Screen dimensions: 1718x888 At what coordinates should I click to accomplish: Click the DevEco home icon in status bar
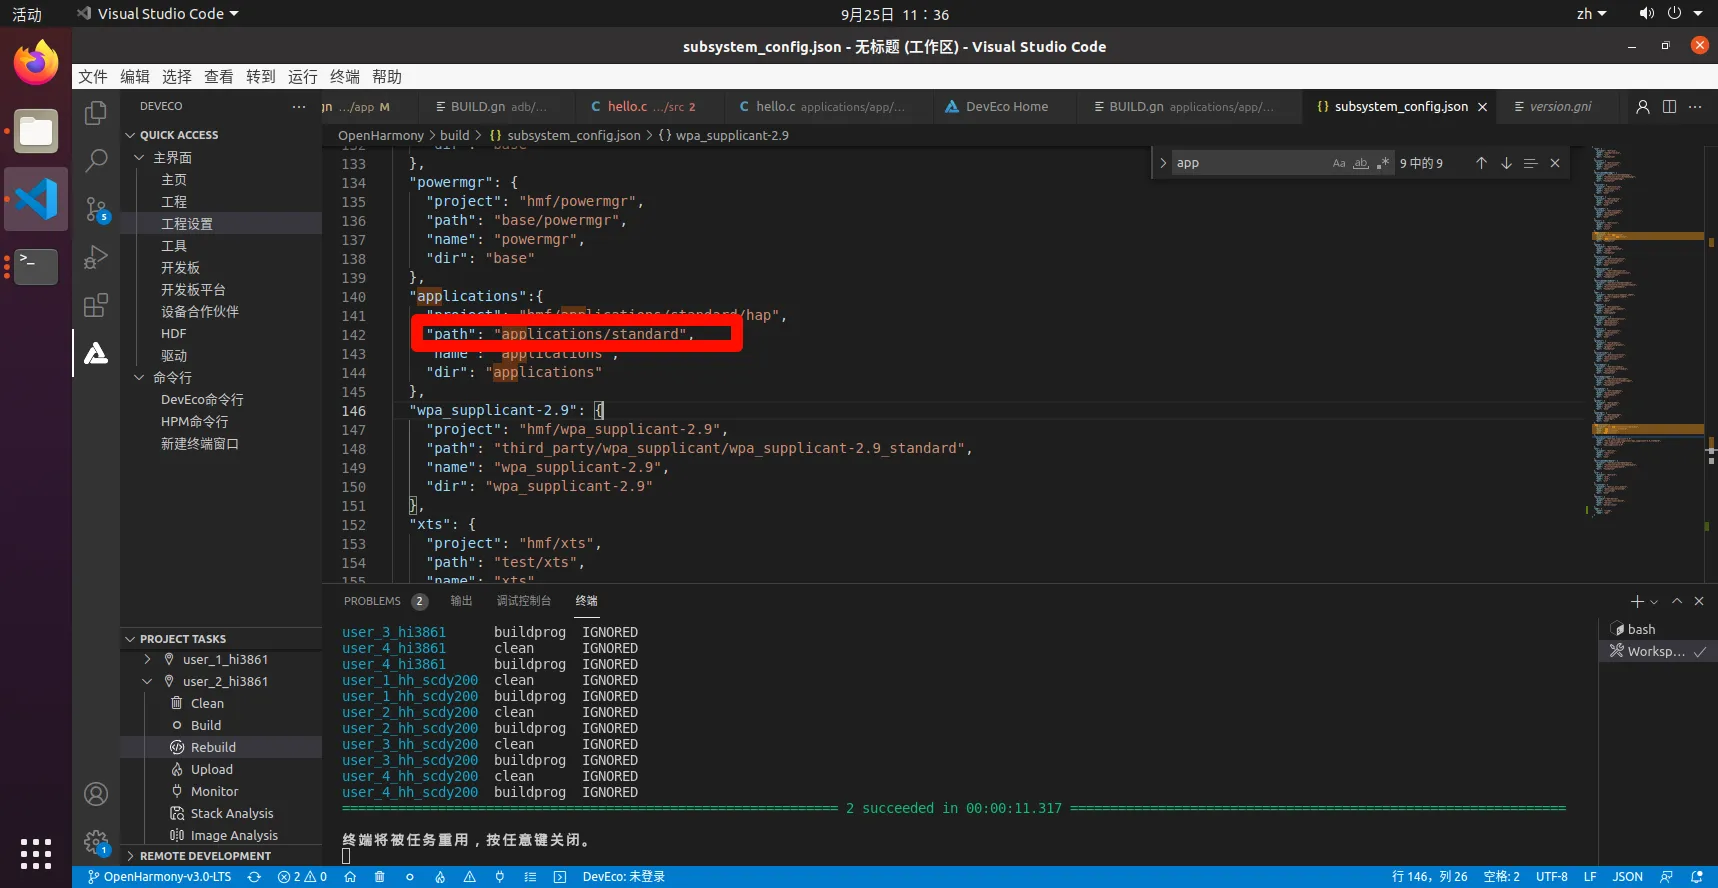[350, 877]
